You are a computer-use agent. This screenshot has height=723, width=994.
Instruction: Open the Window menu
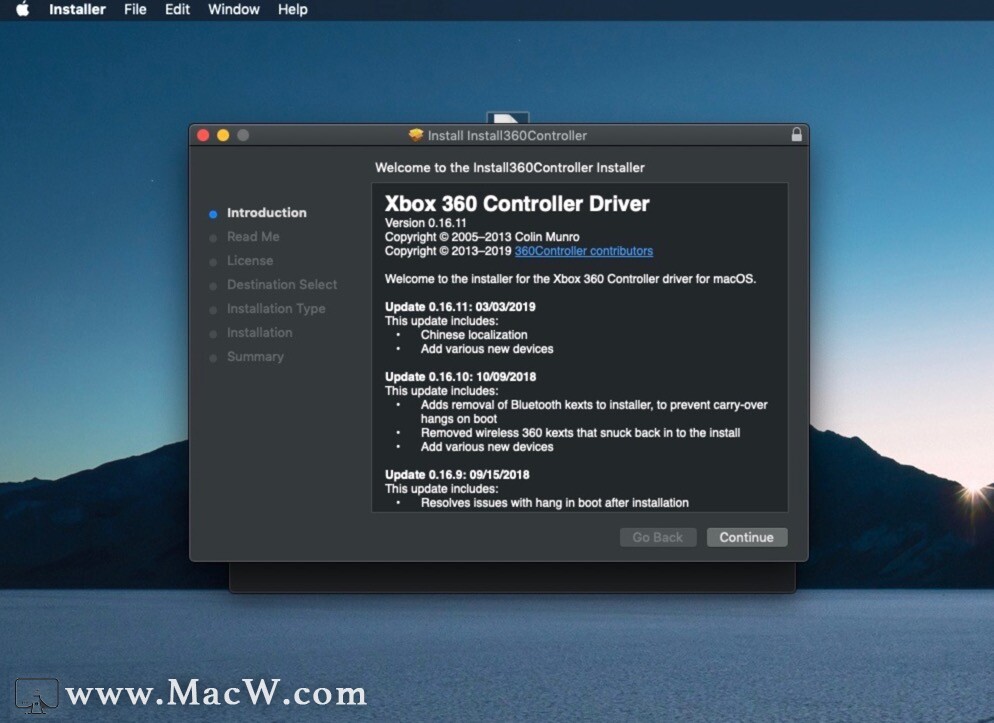pyautogui.click(x=234, y=10)
